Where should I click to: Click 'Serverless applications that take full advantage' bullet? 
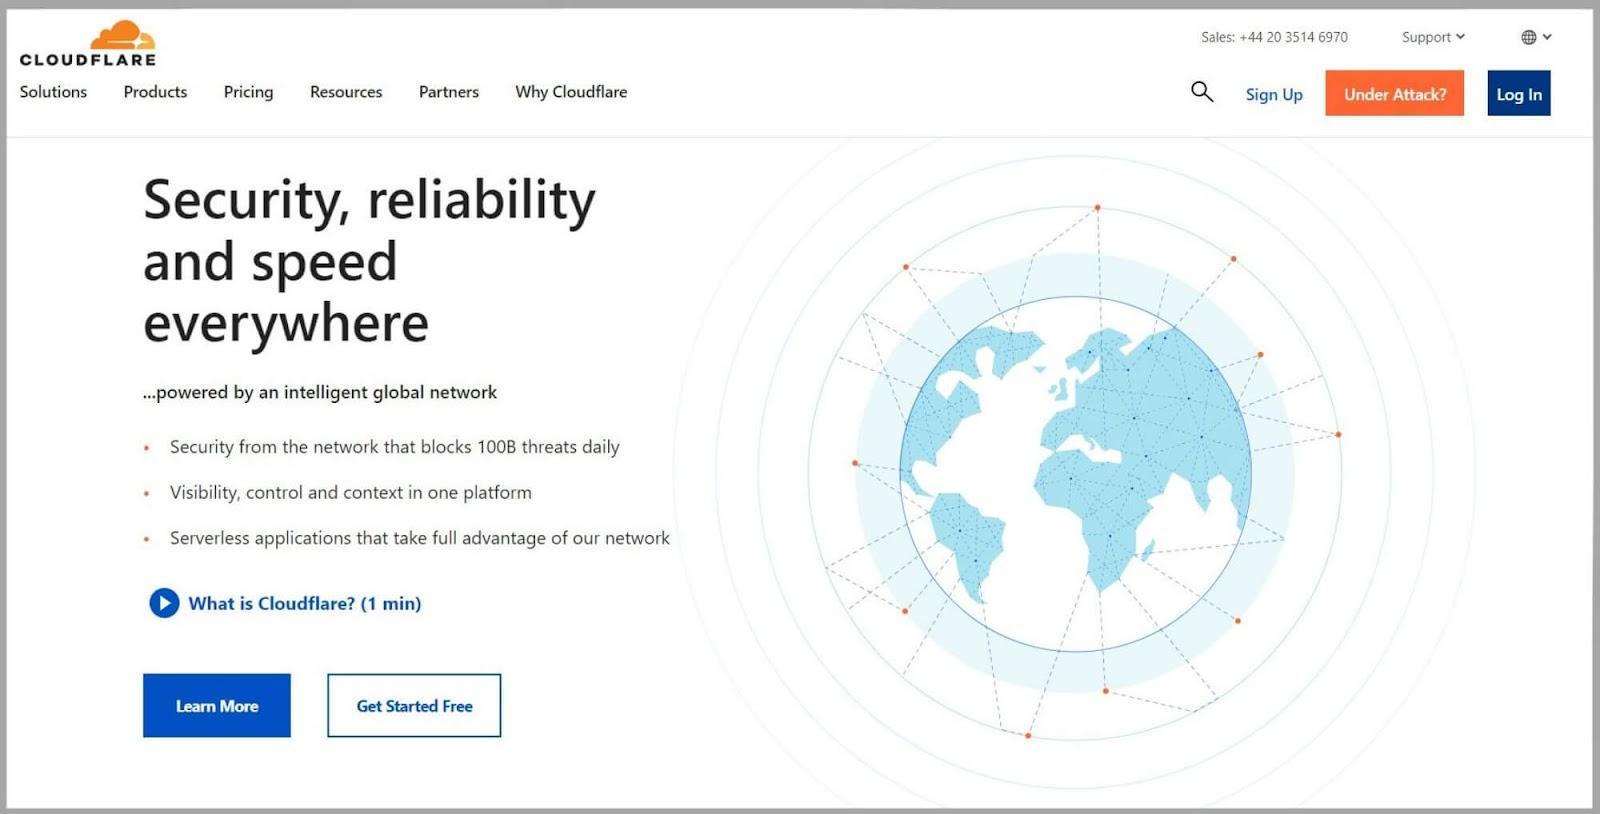click(420, 538)
